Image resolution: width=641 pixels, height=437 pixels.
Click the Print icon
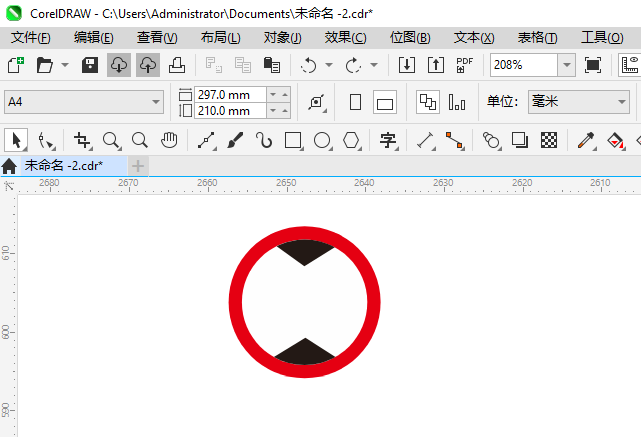pyautogui.click(x=177, y=65)
